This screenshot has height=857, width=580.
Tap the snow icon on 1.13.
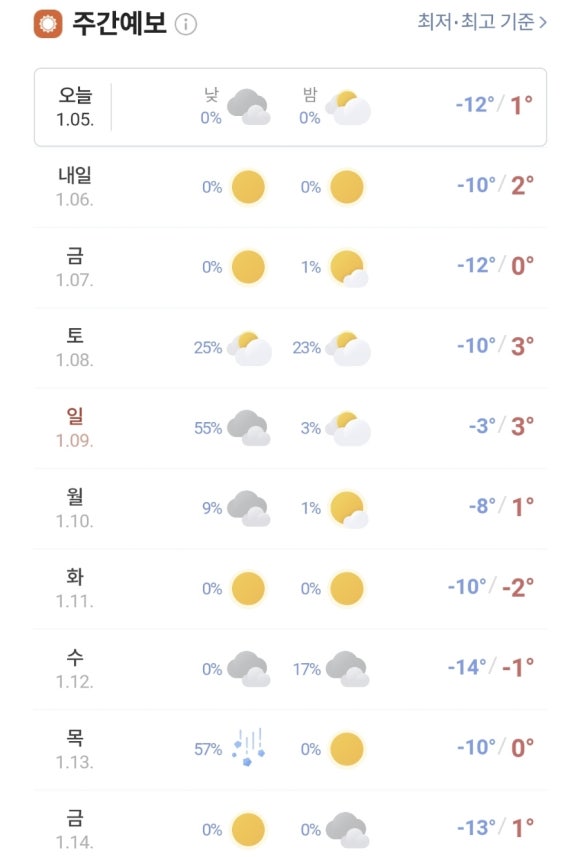pos(248,747)
